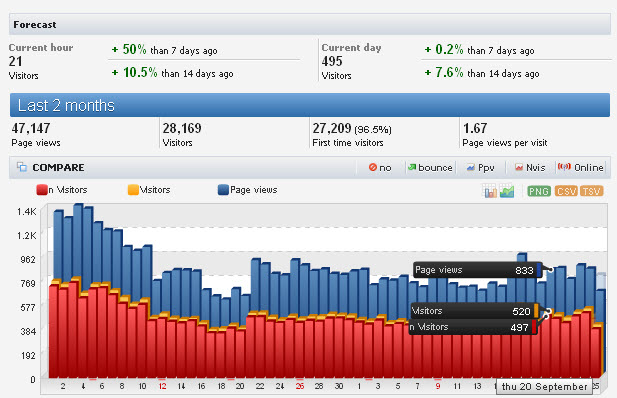Click the 1.67 Page views per visit
Viewport: 617px width, 398px height.
pos(475,128)
